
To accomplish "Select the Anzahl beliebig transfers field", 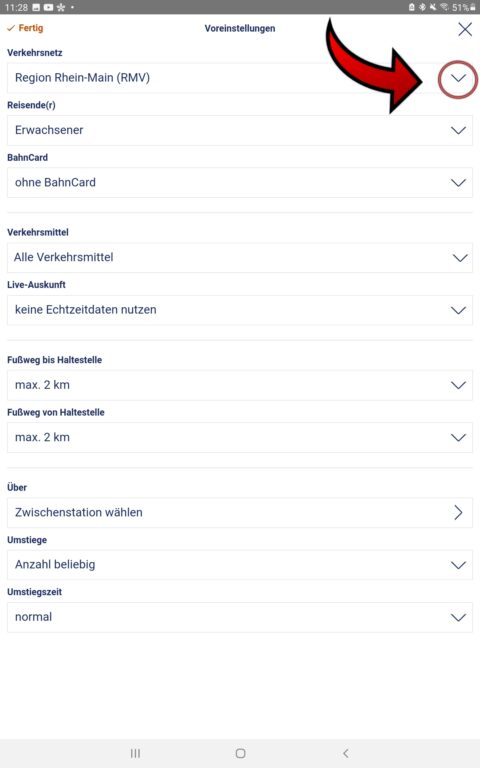I will [x=240, y=565].
